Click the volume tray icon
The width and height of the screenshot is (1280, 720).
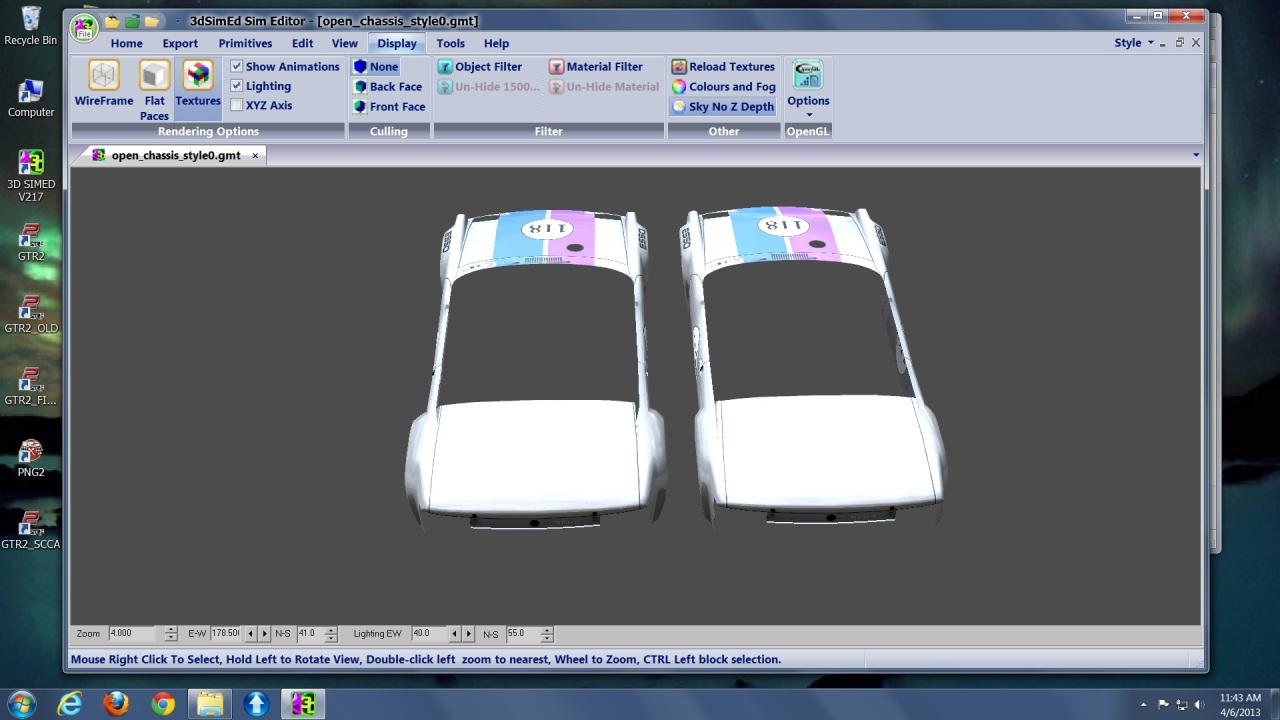pyautogui.click(x=1199, y=705)
